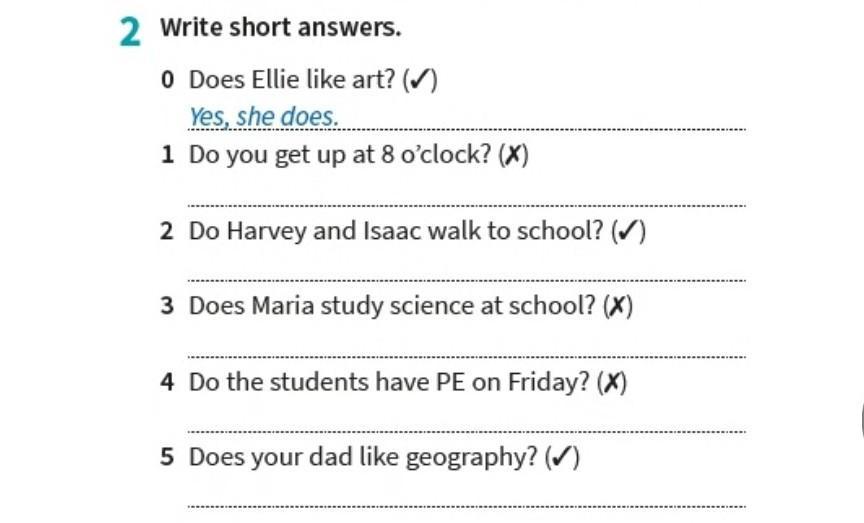Click the question 'Do you get up at 8 o'clock?'
This screenshot has width=864, height=523.
coord(340,156)
